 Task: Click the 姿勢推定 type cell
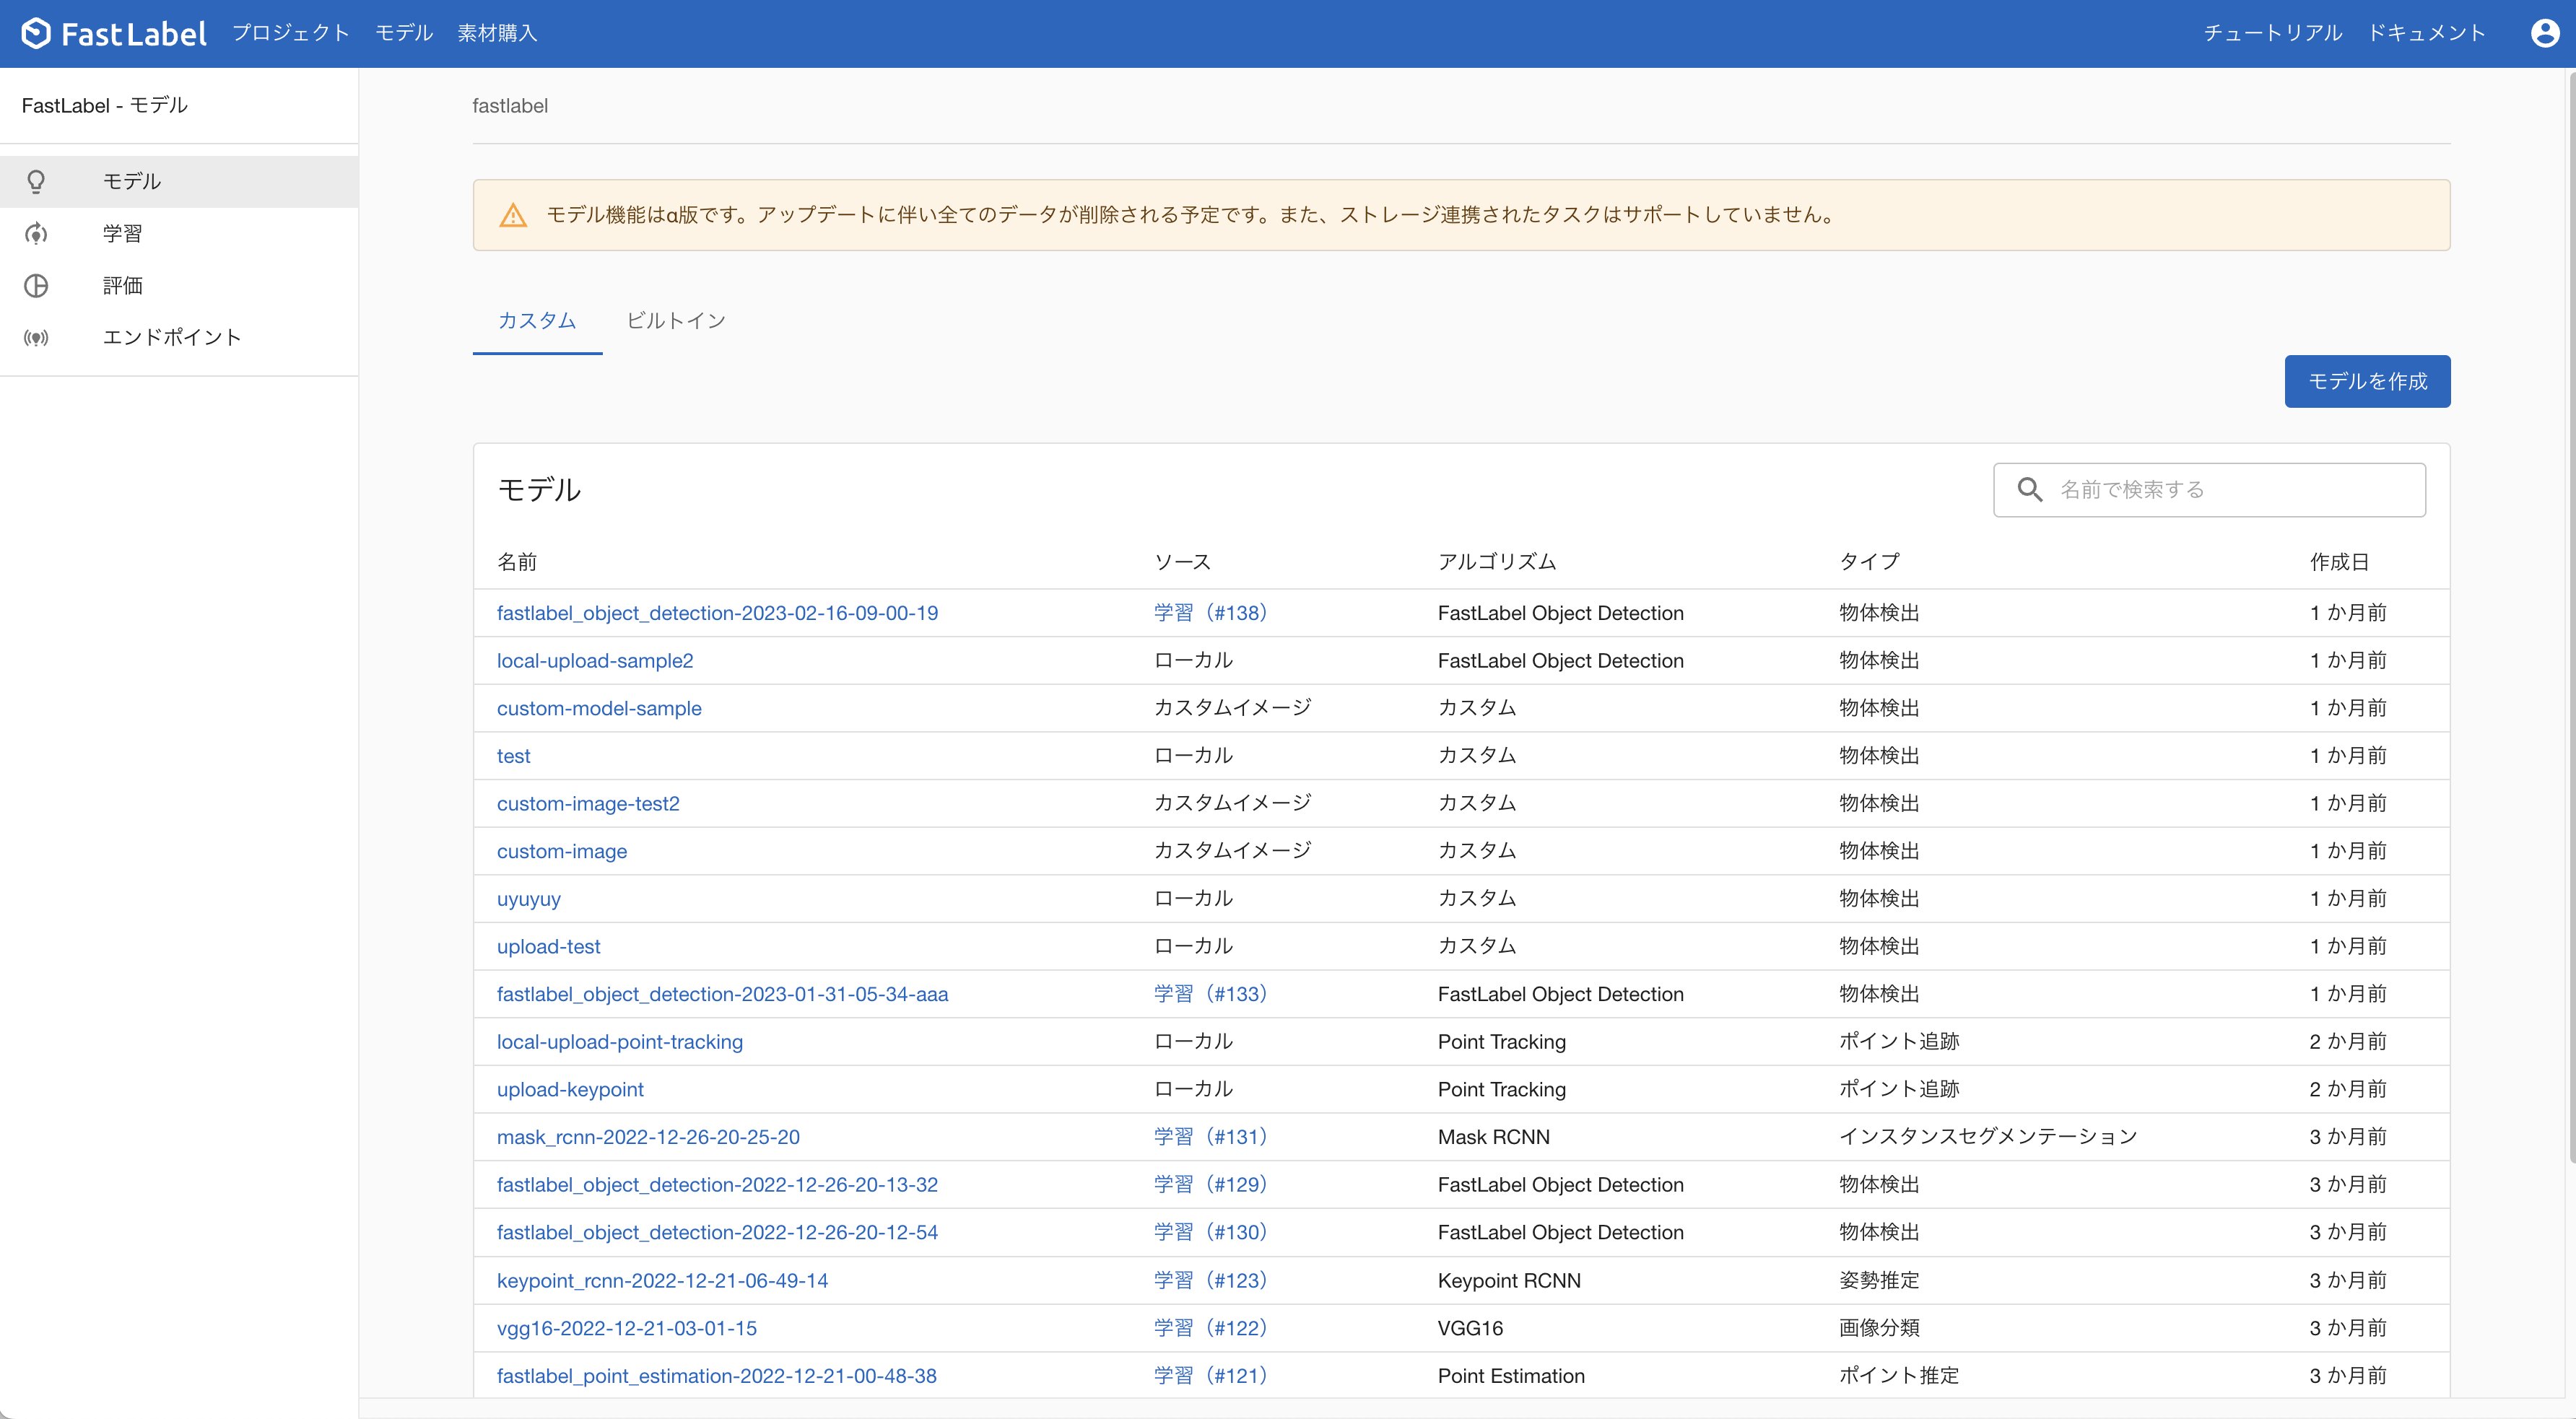(x=1879, y=1281)
